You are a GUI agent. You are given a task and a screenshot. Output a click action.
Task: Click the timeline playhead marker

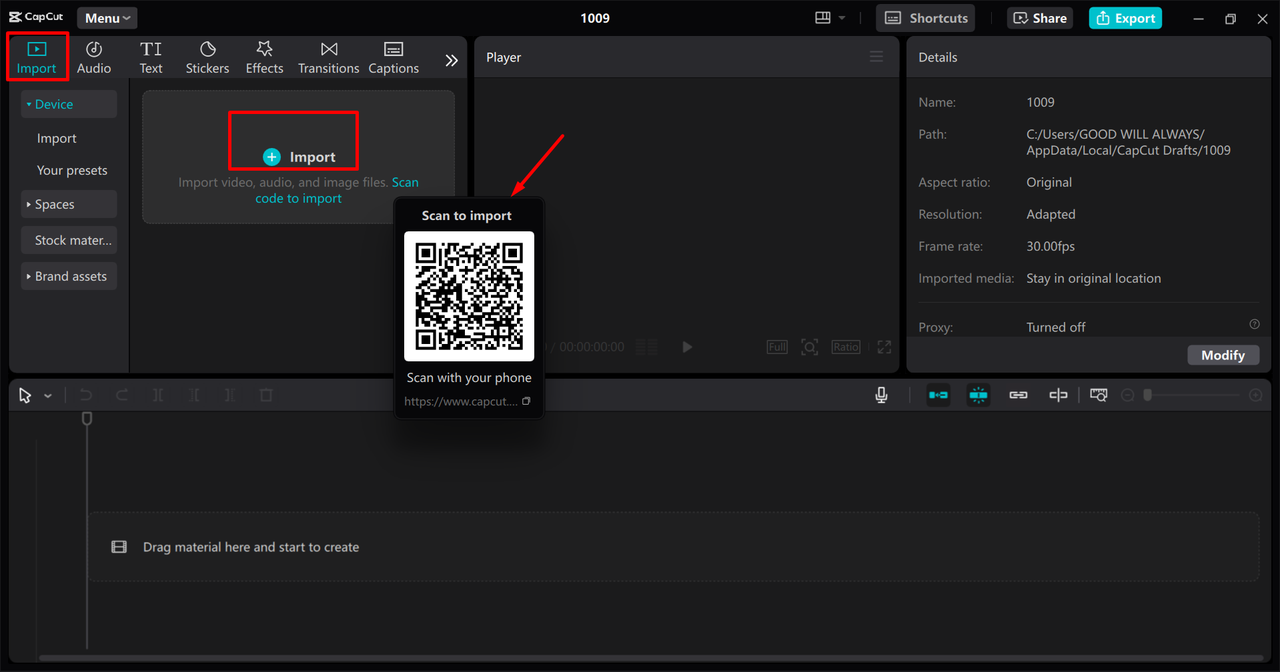(x=87, y=418)
